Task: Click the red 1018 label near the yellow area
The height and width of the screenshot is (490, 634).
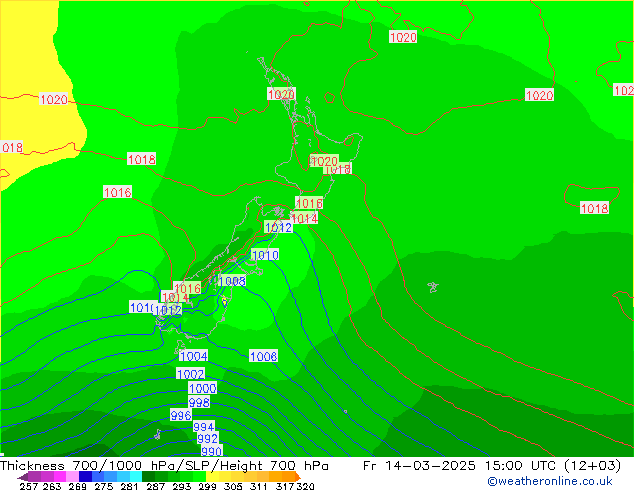Action: pyautogui.click(x=142, y=159)
